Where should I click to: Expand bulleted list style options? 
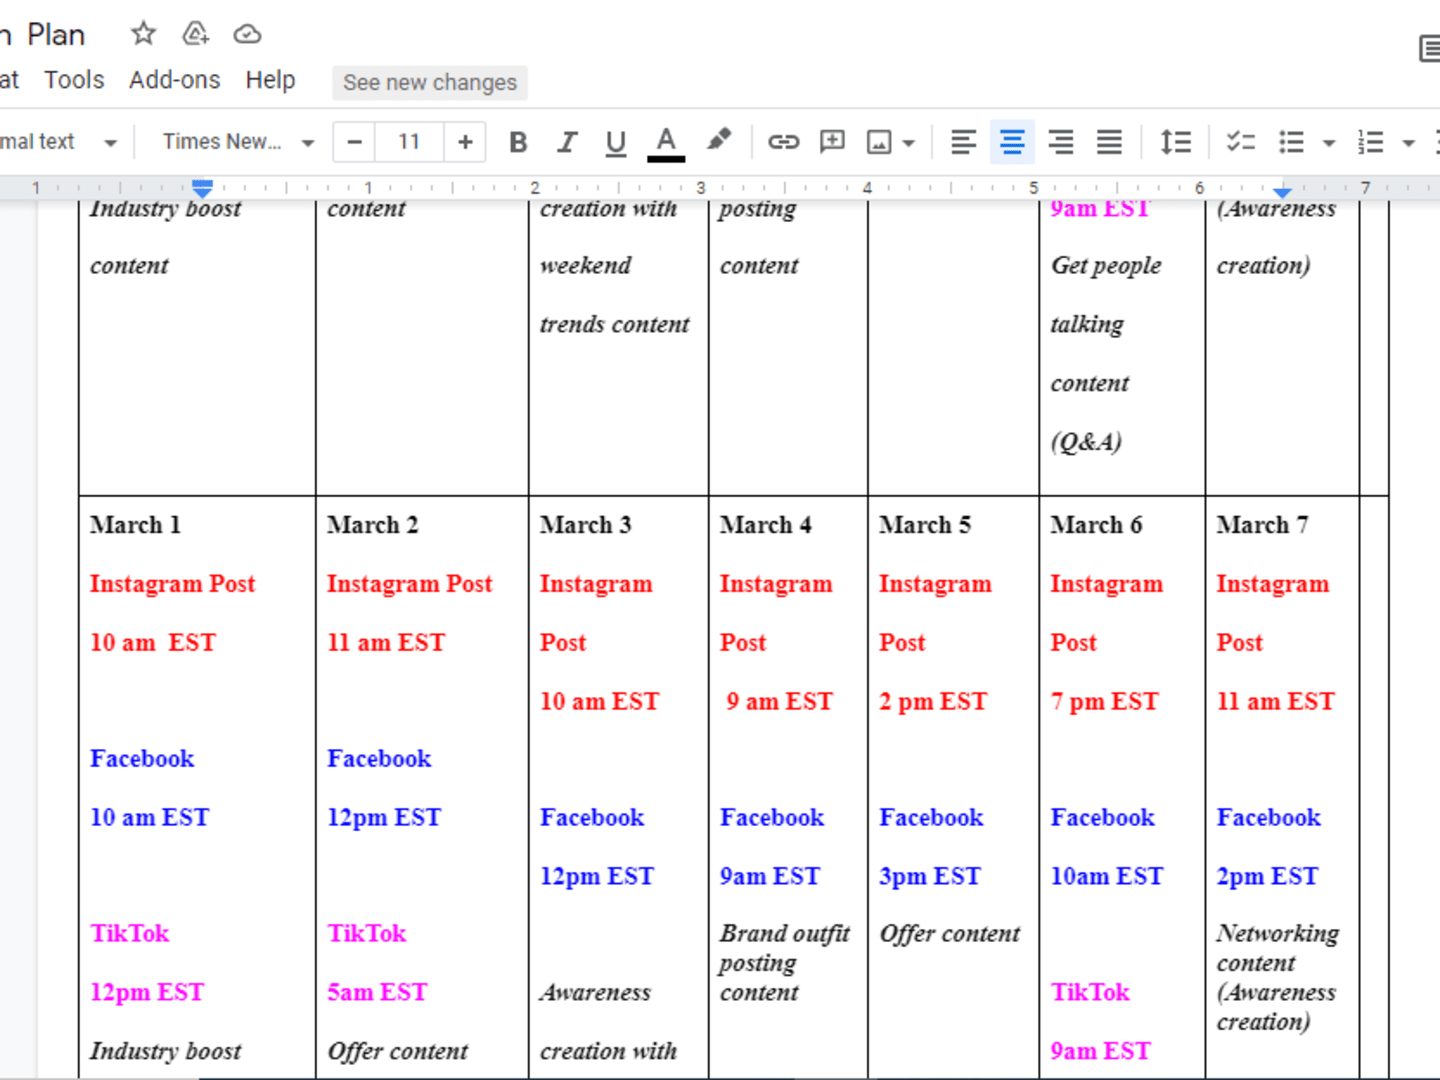[1329, 143]
